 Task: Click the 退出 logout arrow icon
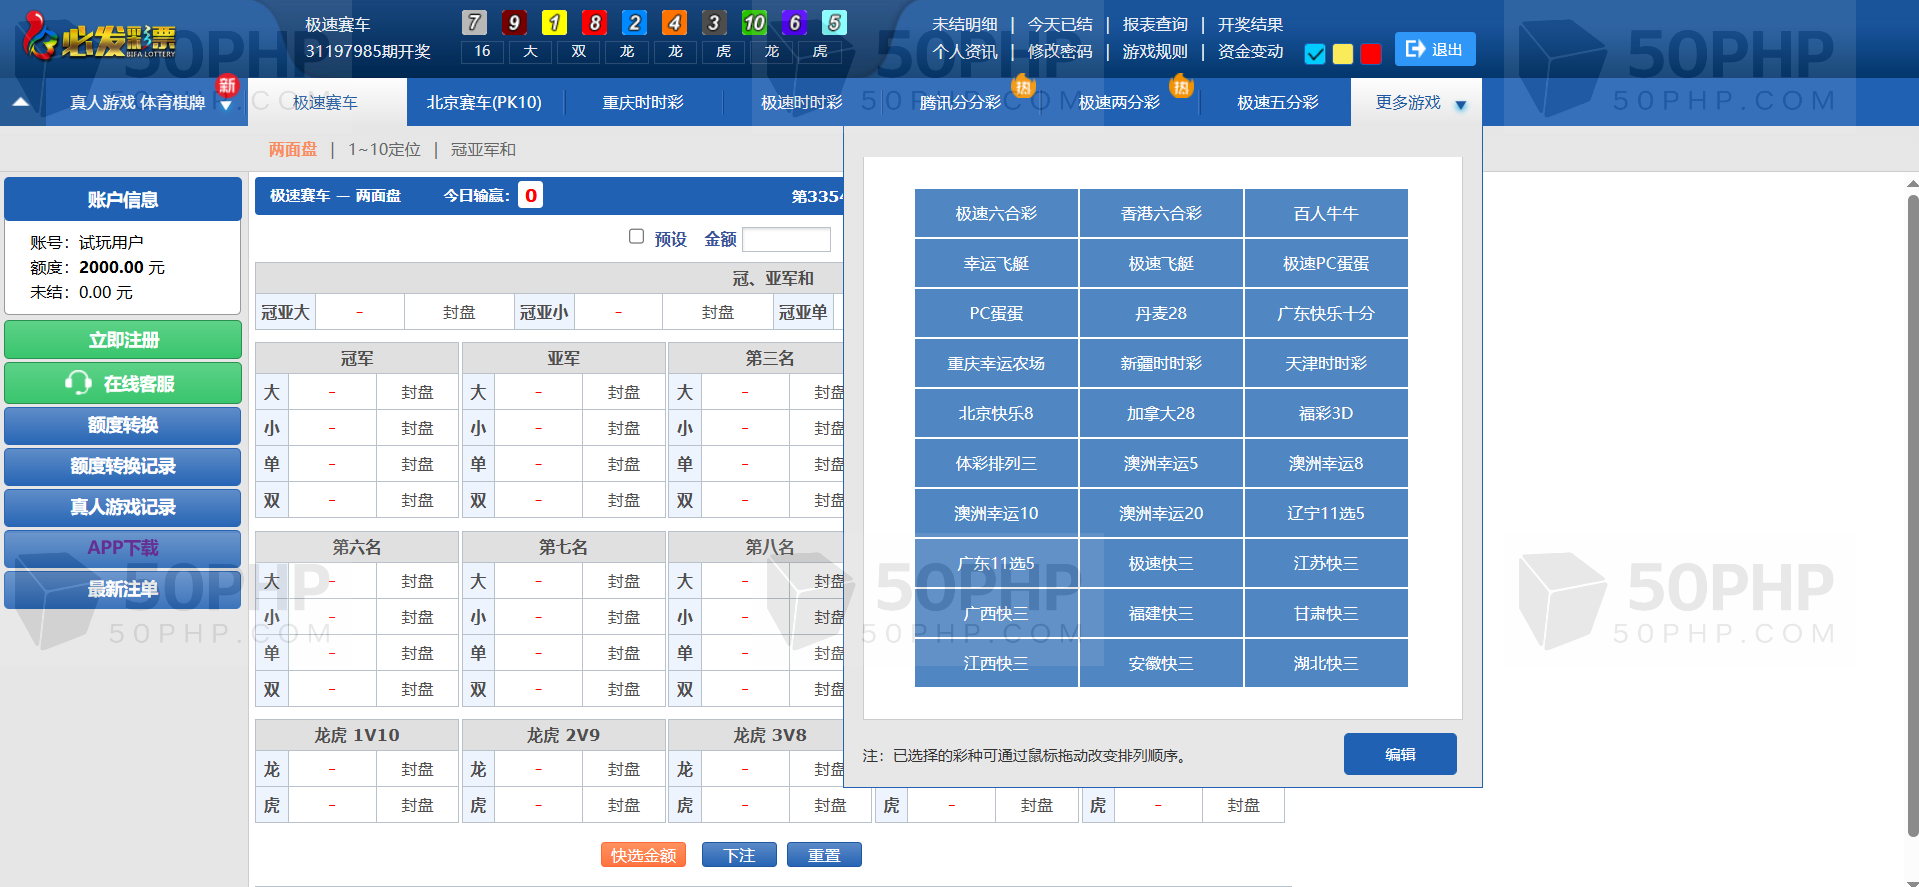click(x=1415, y=49)
